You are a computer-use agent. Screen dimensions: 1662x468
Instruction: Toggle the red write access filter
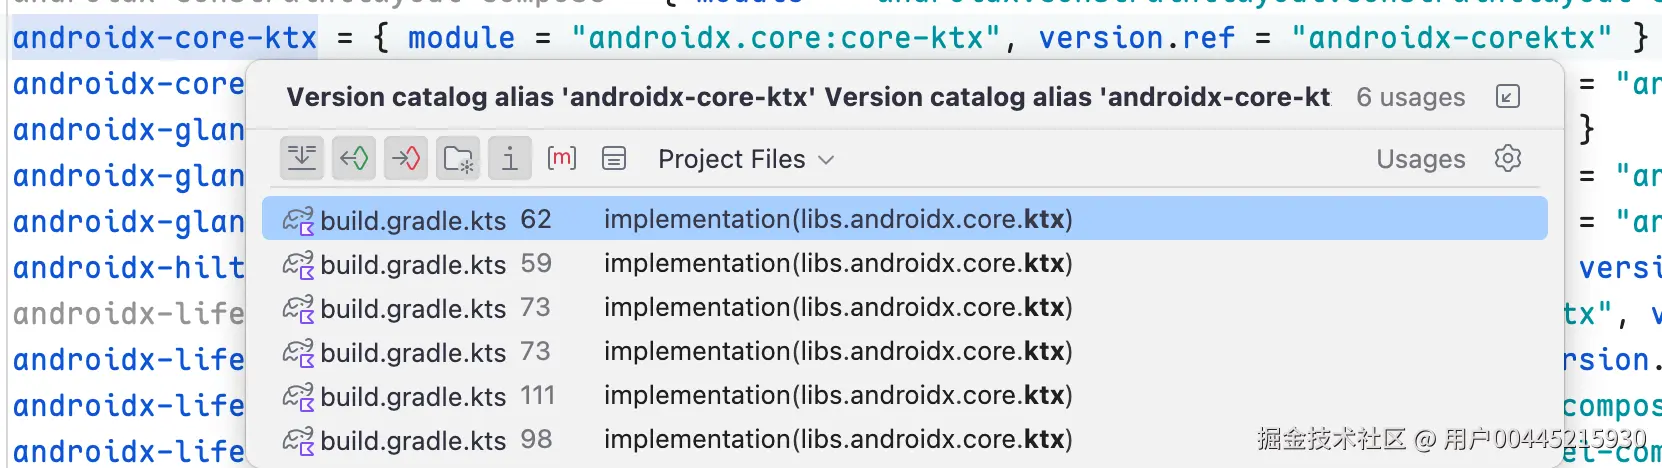click(406, 158)
